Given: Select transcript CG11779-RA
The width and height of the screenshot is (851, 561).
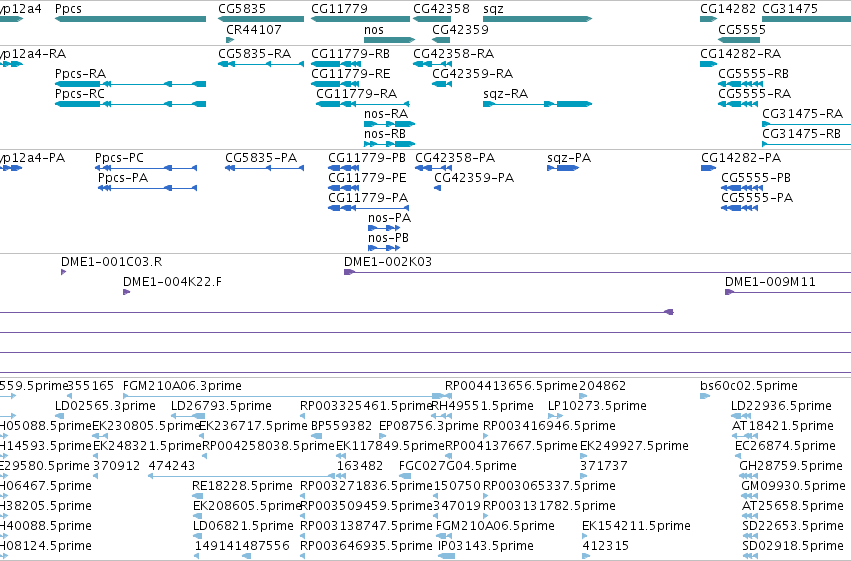Looking at the screenshot, I should [x=357, y=94].
